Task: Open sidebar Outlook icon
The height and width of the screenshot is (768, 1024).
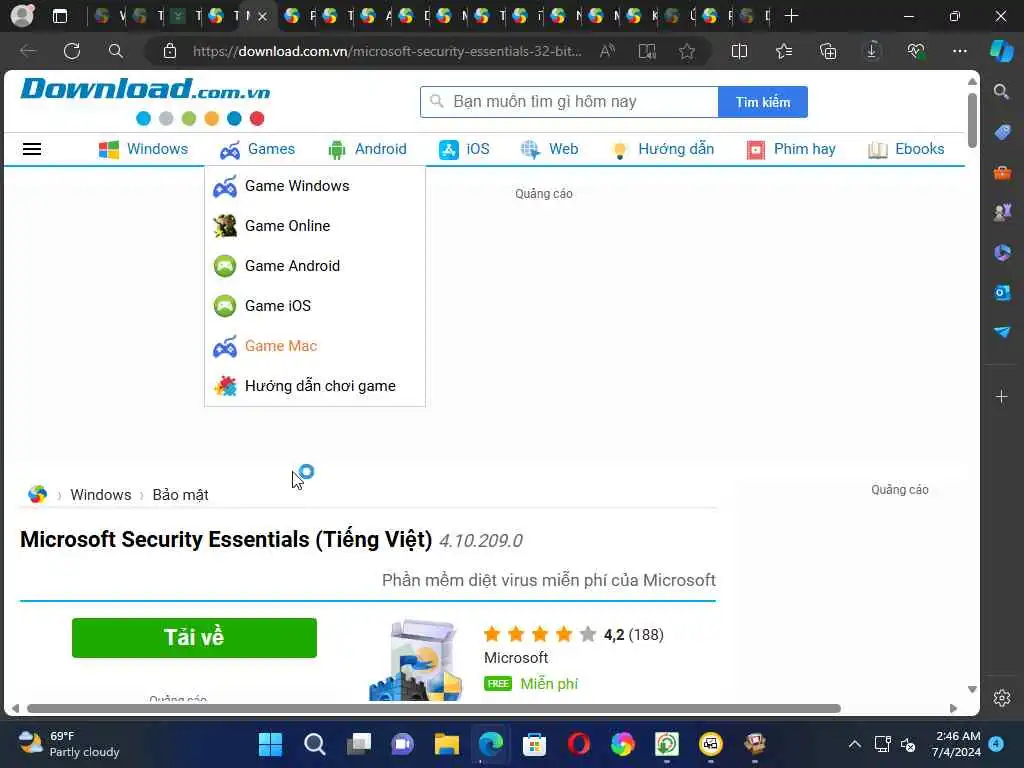Action: point(1002,292)
